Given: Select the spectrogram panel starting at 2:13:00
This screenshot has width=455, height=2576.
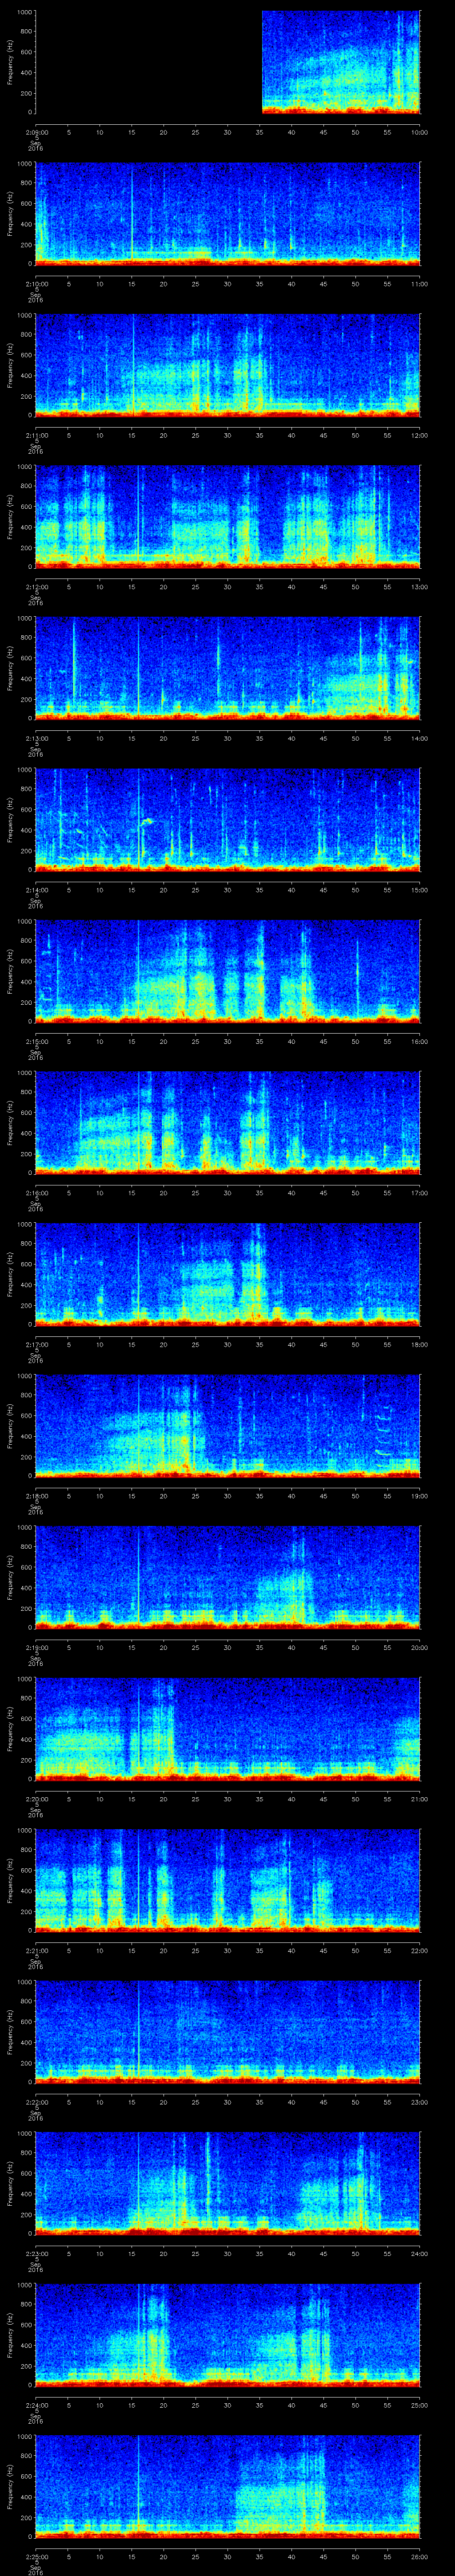Looking at the screenshot, I should click(227, 668).
